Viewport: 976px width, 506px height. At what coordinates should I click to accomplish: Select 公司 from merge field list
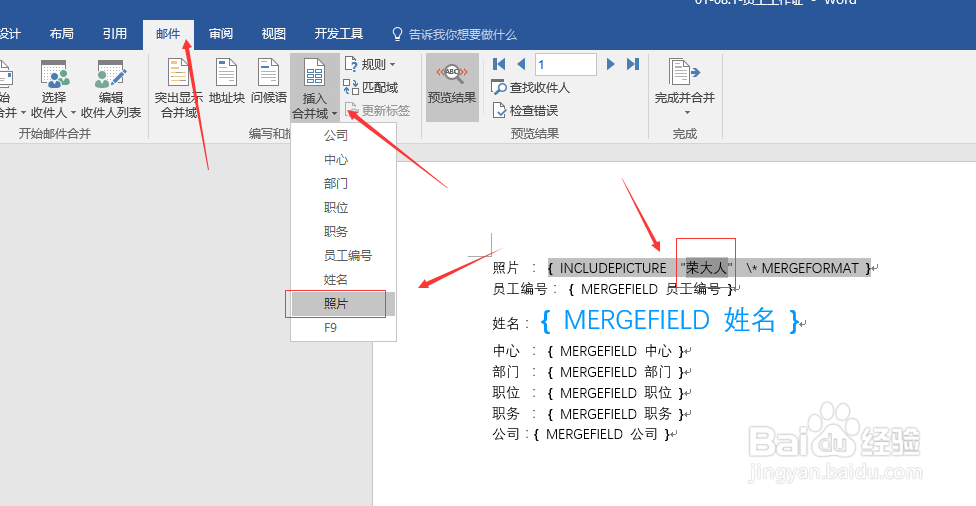click(x=344, y=136)
